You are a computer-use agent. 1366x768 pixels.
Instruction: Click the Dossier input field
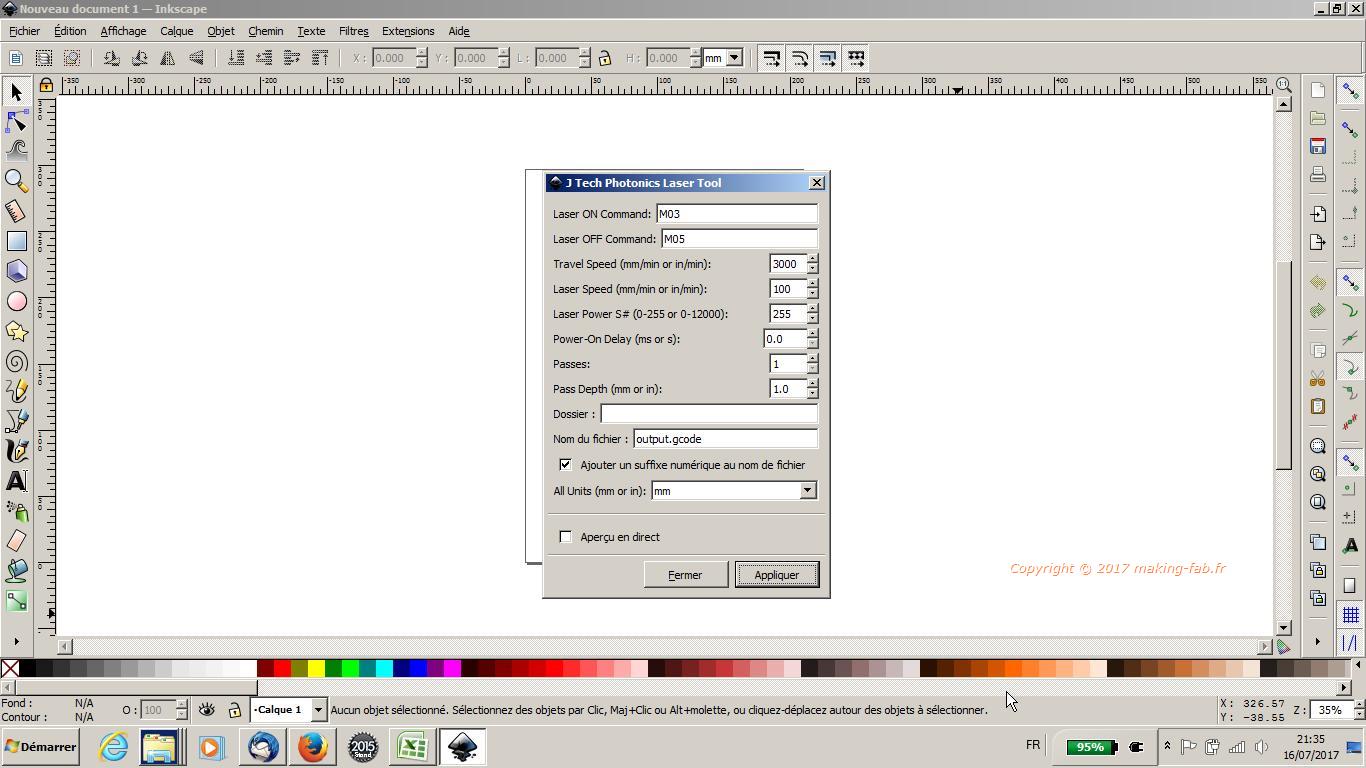(x=708, y=414)
